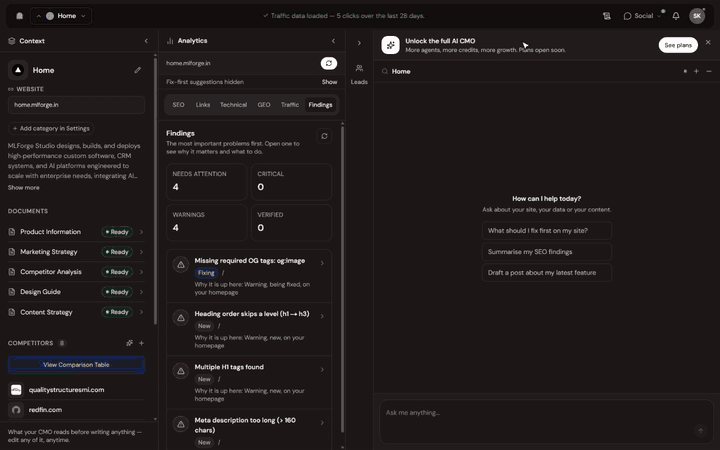Click the website field home.mlforge.in
Screen dimensions: 720x450
pos(76,105)
